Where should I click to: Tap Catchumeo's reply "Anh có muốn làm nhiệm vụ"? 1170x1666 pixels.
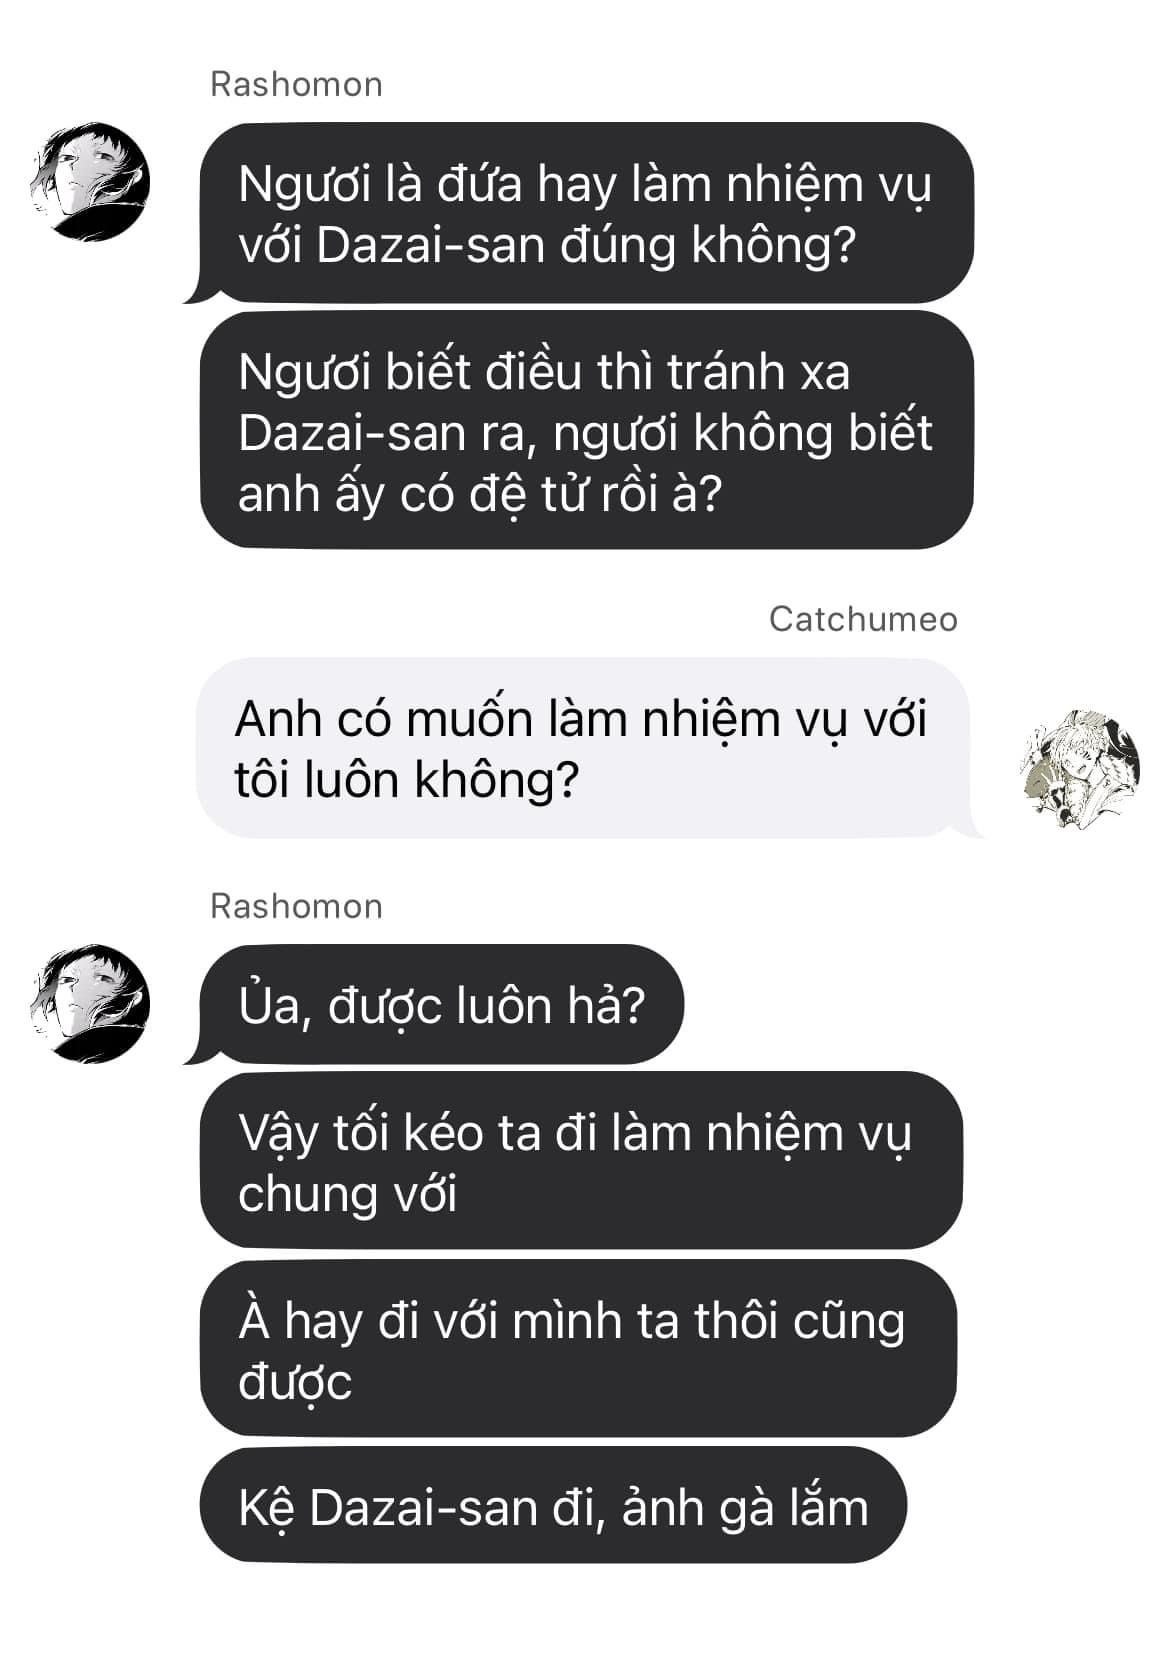[x=583, y=747]
